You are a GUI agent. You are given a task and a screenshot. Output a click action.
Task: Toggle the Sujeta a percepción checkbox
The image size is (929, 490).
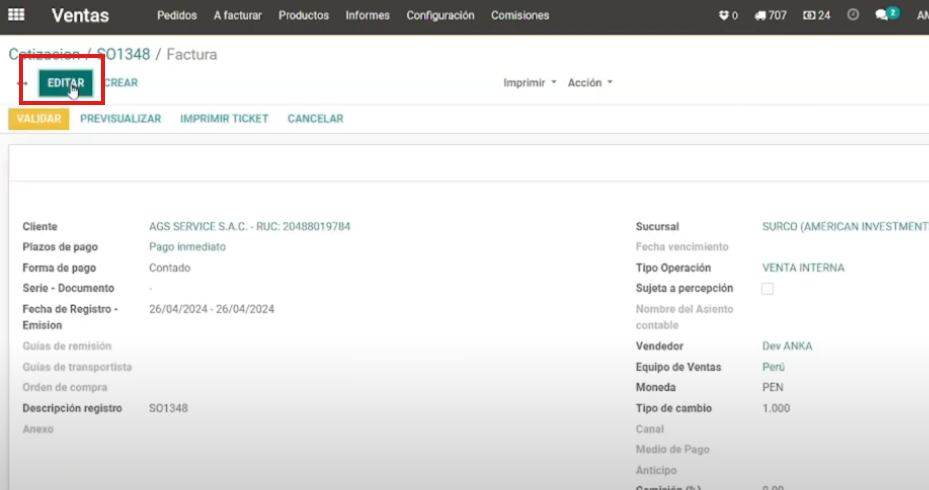767,289
